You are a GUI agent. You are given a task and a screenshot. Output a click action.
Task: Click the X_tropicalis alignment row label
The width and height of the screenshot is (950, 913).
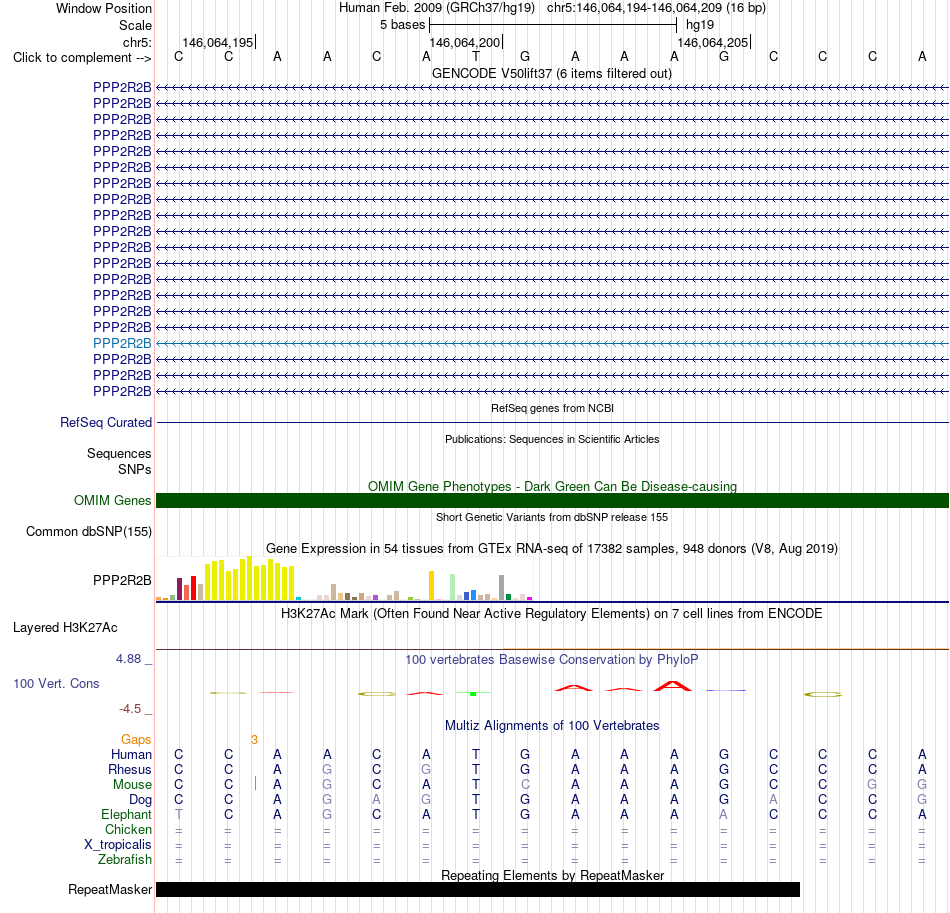[118, 845]
